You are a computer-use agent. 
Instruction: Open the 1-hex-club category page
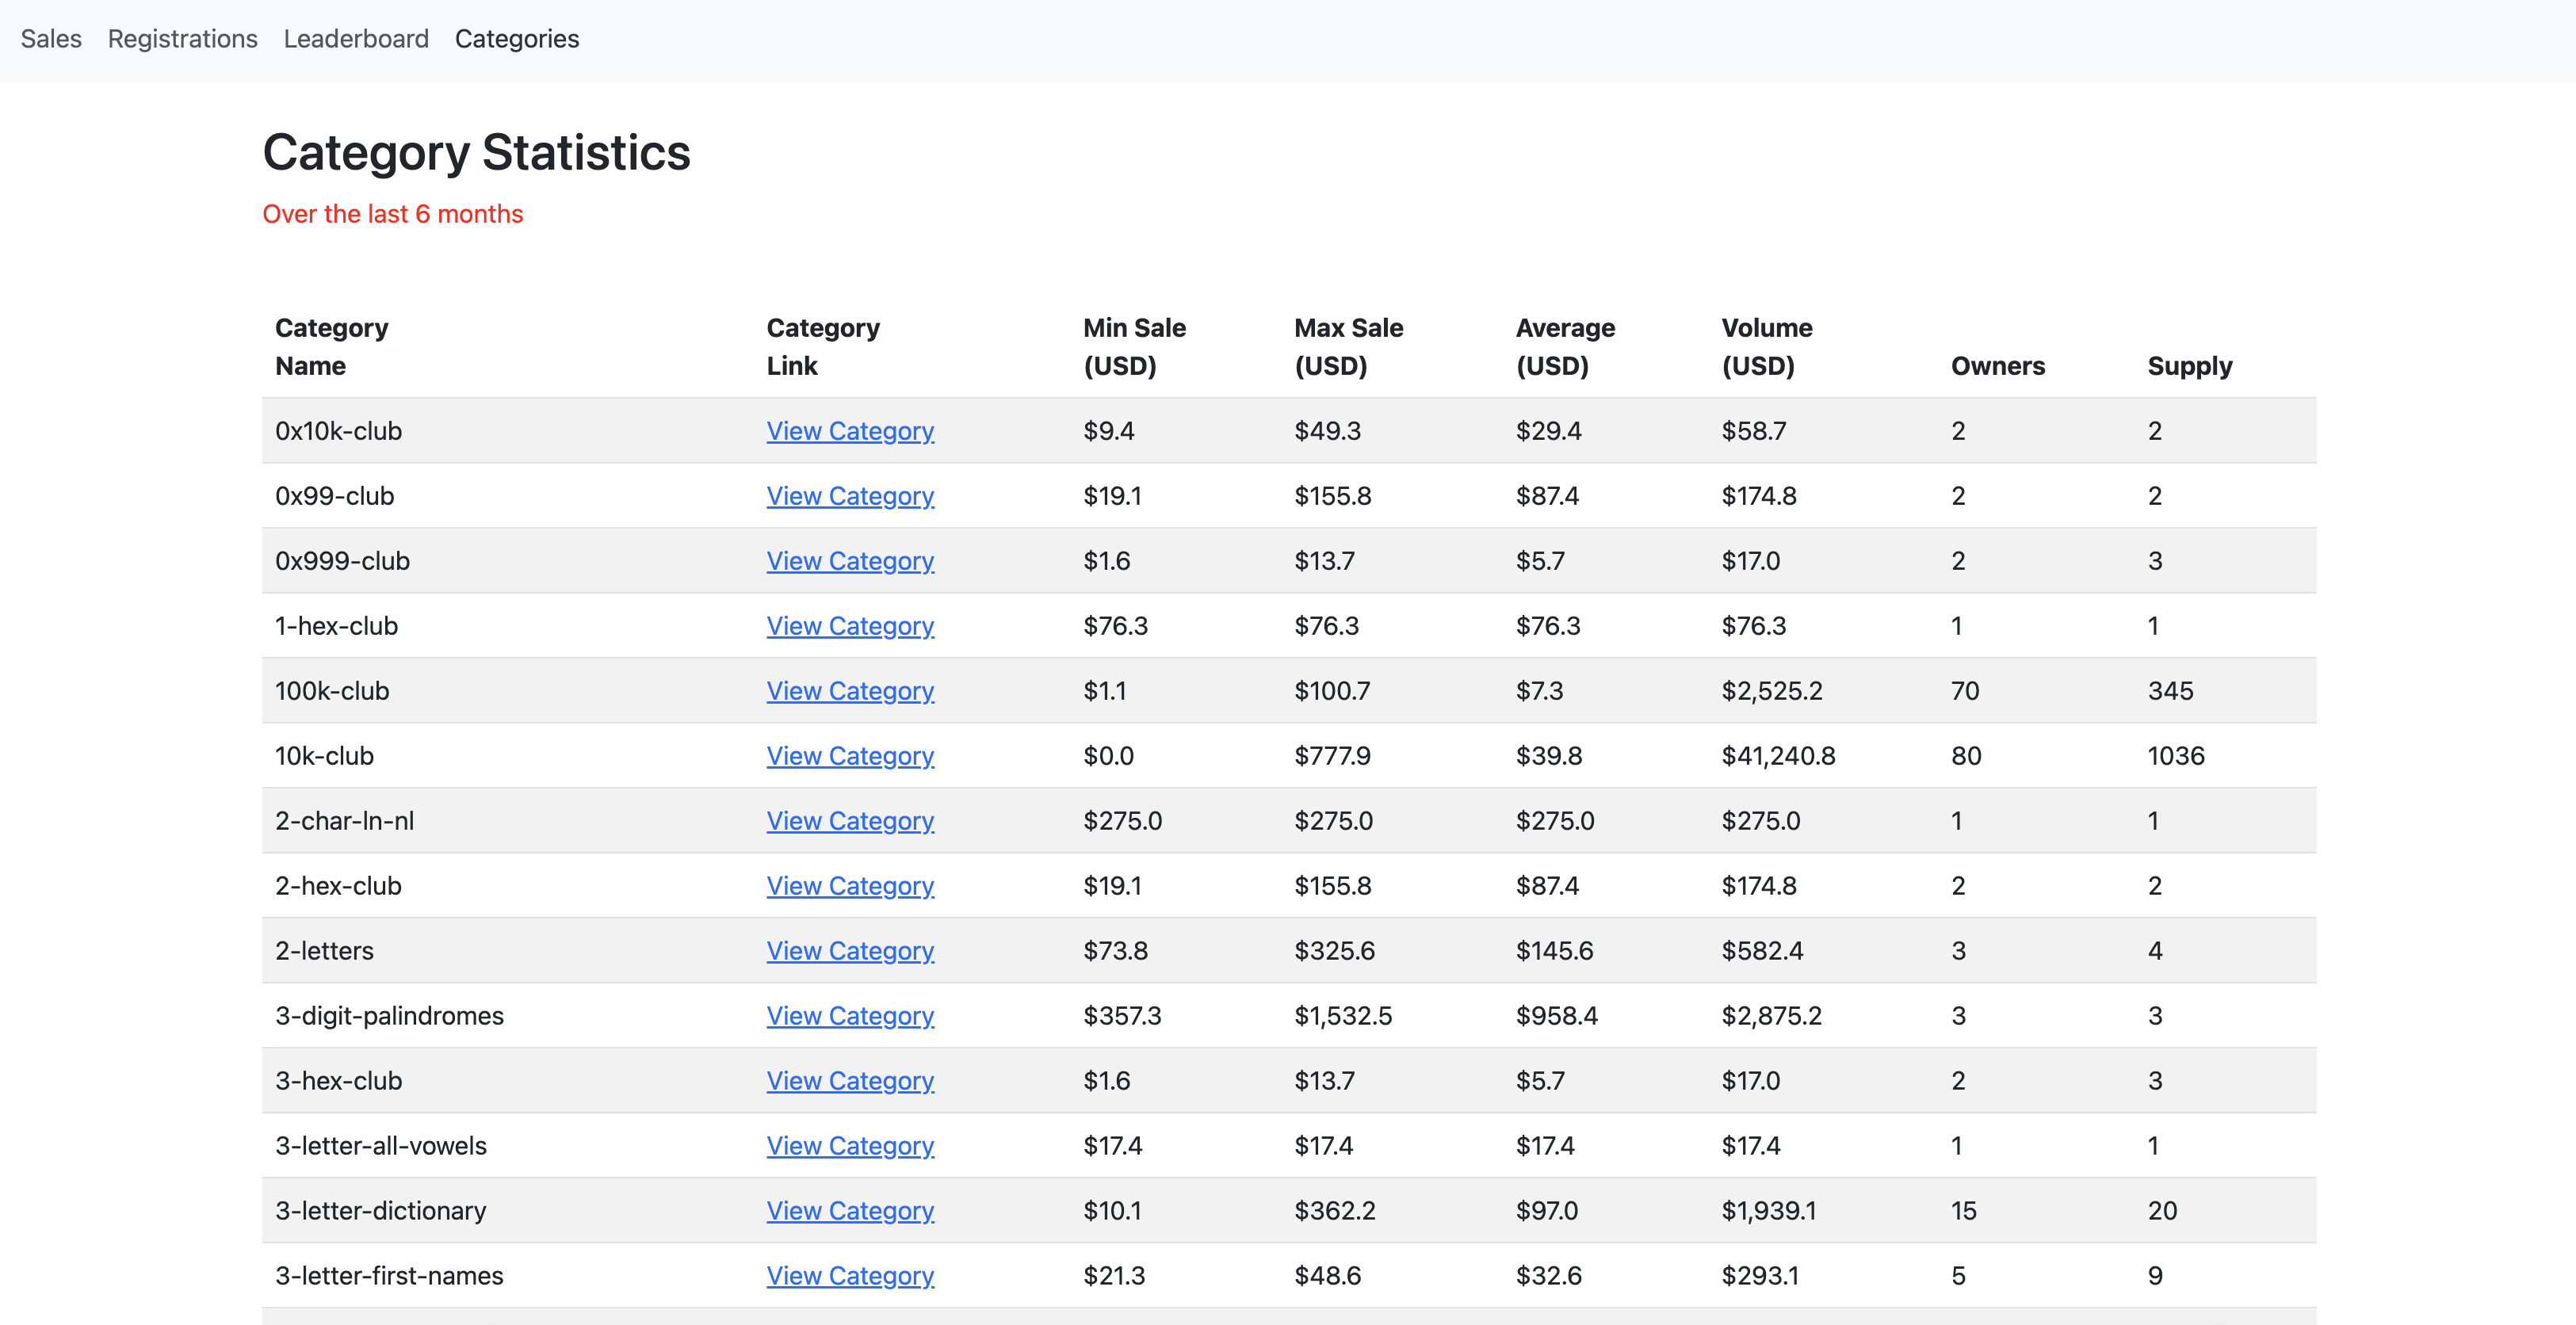[x=850, y=625]
